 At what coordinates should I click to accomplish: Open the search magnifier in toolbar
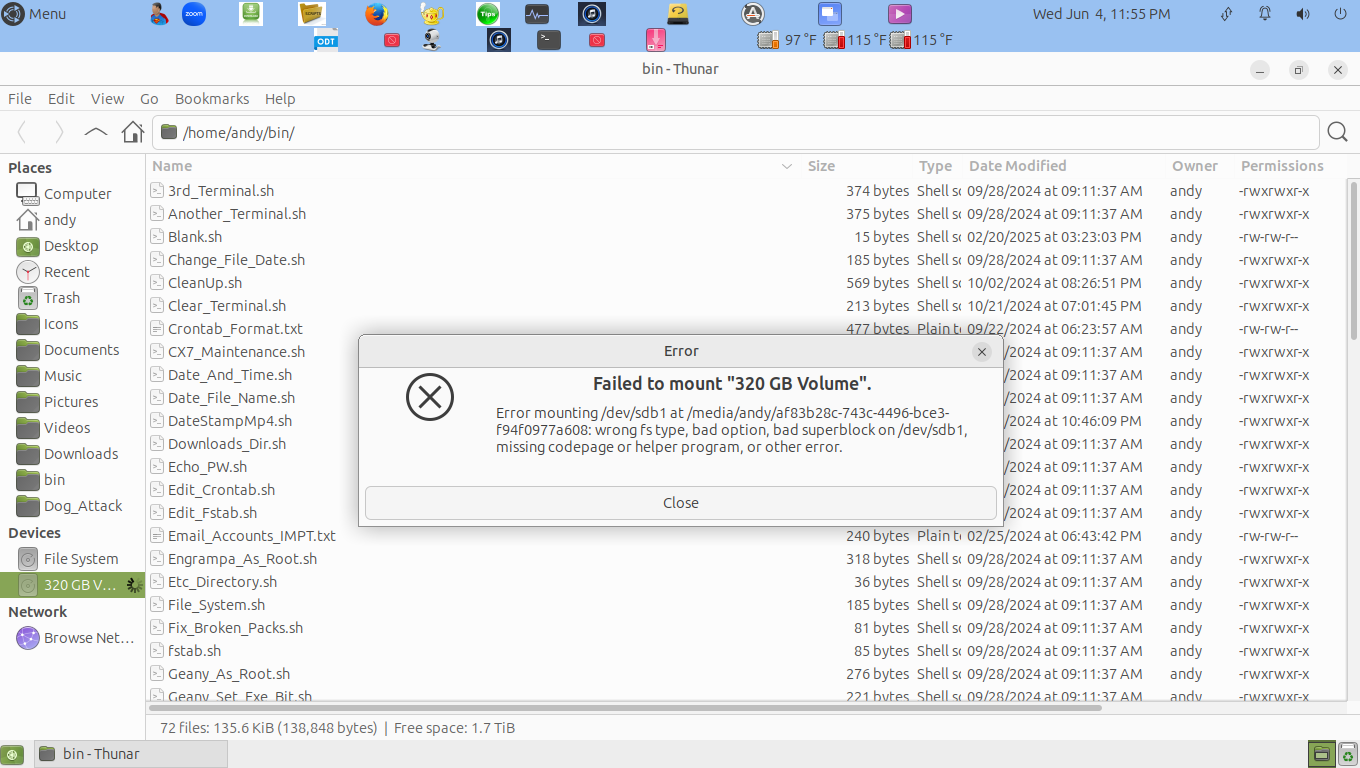click(1337, 132)
